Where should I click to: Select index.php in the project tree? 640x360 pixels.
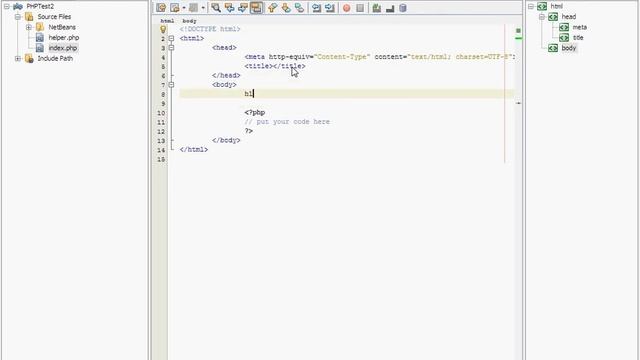tap(63, 48)
